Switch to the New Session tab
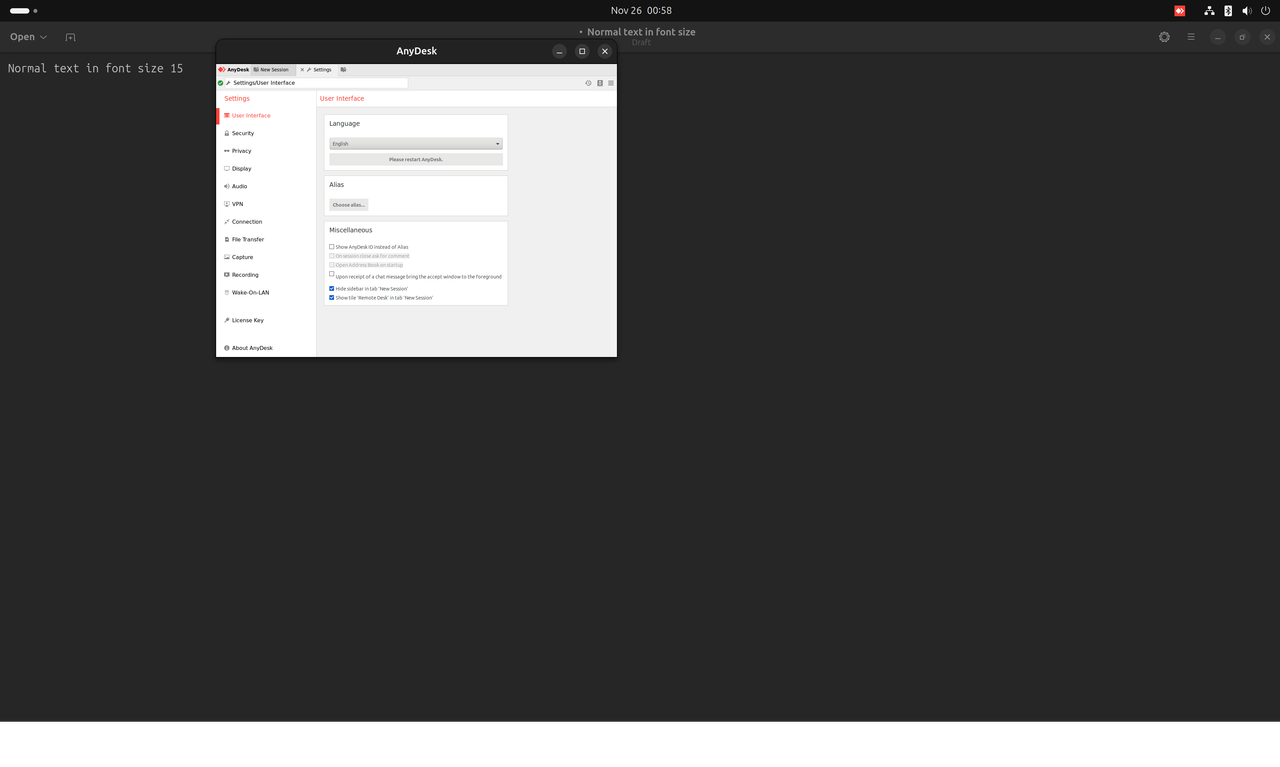1280x767 pixels. click(x=270, y=69)
